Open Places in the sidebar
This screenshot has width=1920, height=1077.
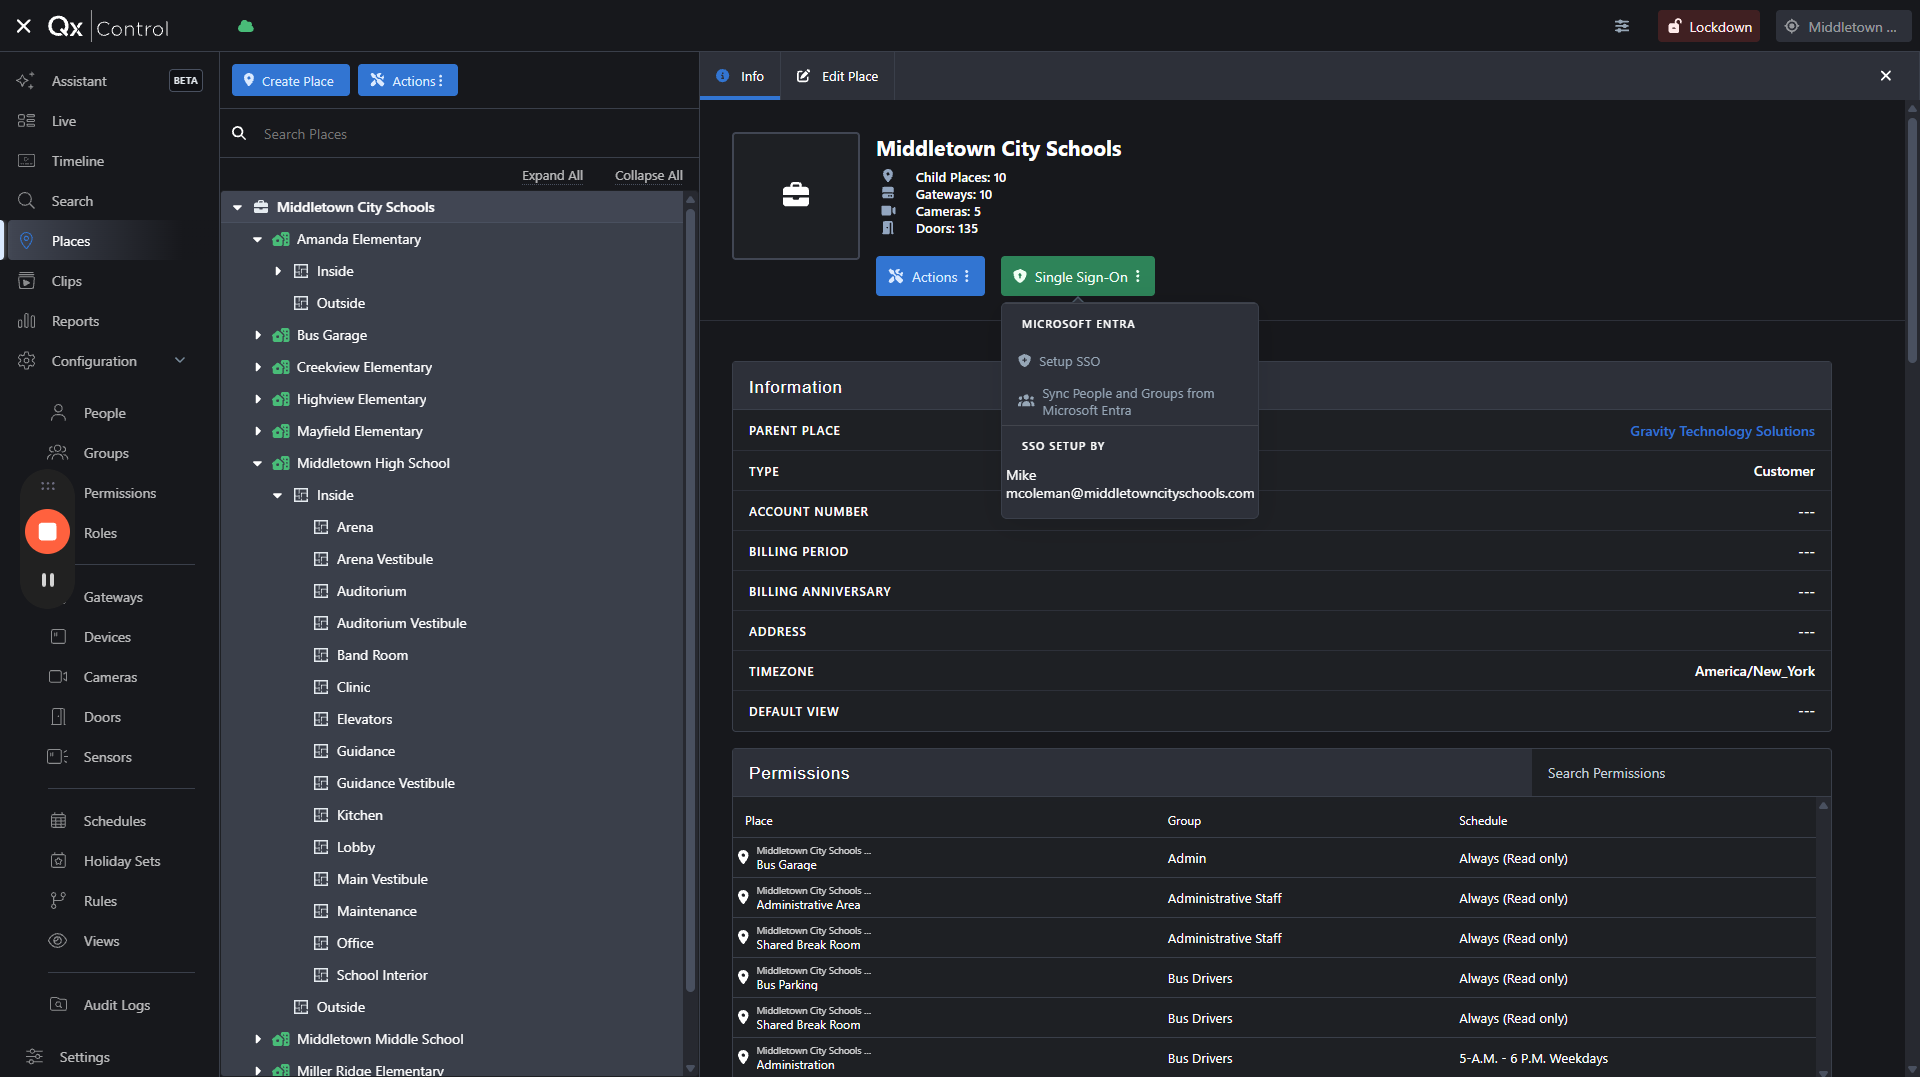[x=71, y=241]
